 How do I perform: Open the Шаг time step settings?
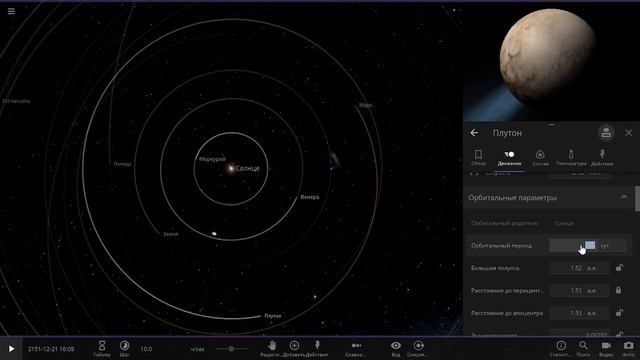point(124,349)
